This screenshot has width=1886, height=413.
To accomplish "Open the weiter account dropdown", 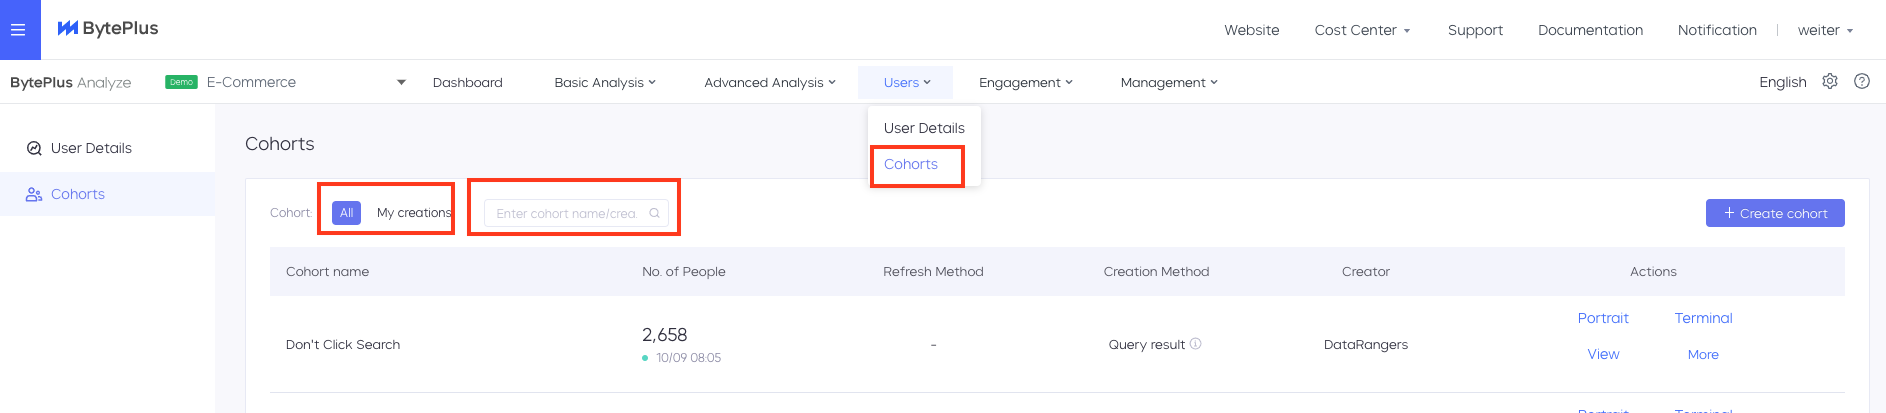I will coord(1825,30).
